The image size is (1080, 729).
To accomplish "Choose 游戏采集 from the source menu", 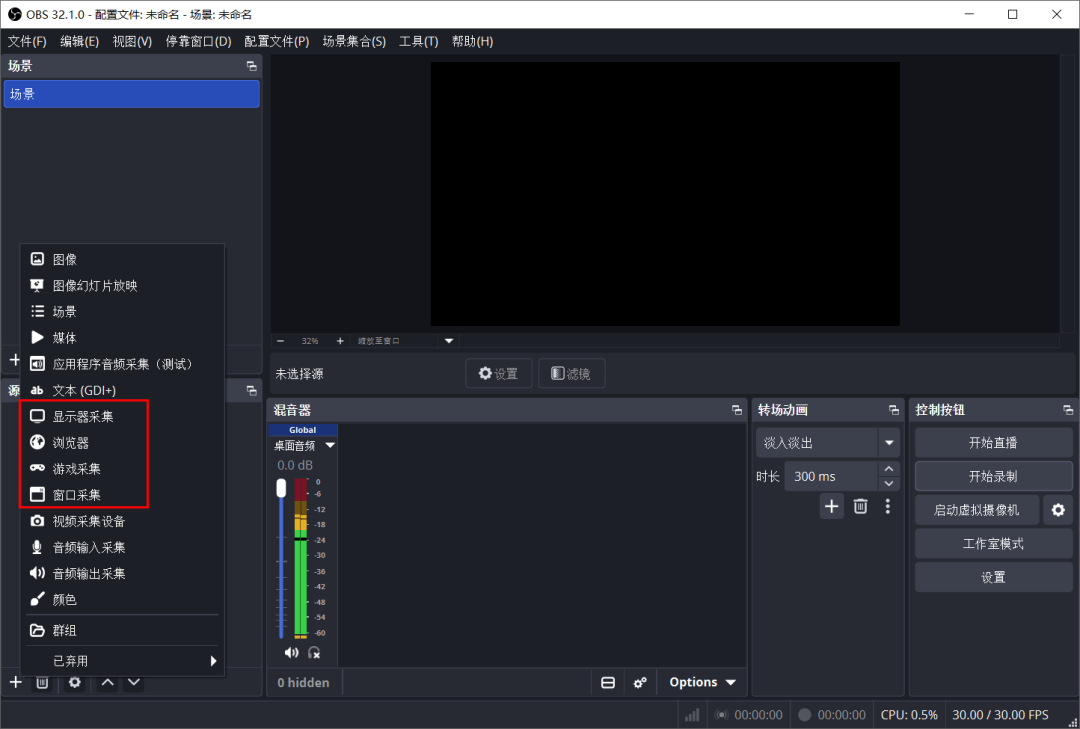I will (76, 468).
